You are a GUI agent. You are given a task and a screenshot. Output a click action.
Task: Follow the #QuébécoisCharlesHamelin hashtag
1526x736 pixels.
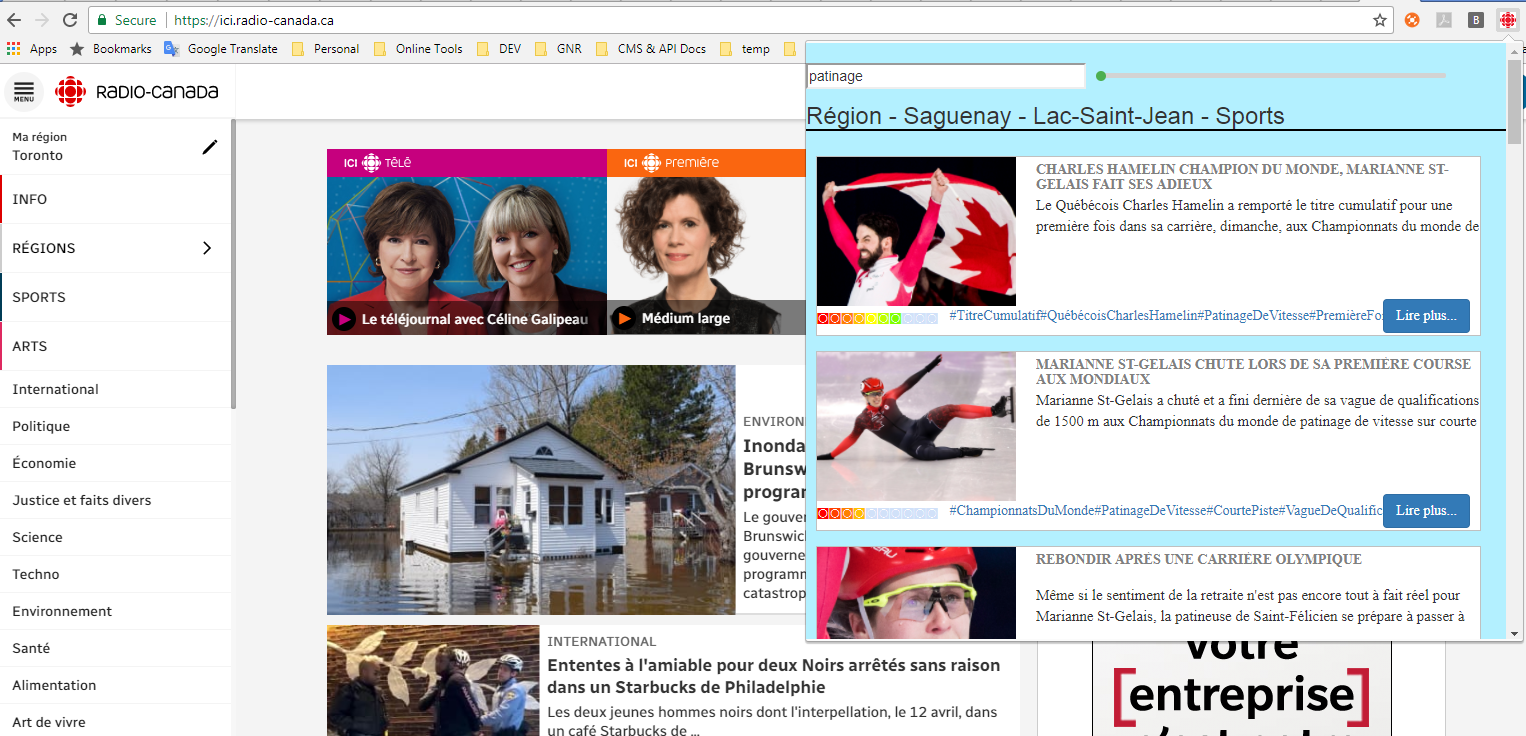[x=1118, y=316]
